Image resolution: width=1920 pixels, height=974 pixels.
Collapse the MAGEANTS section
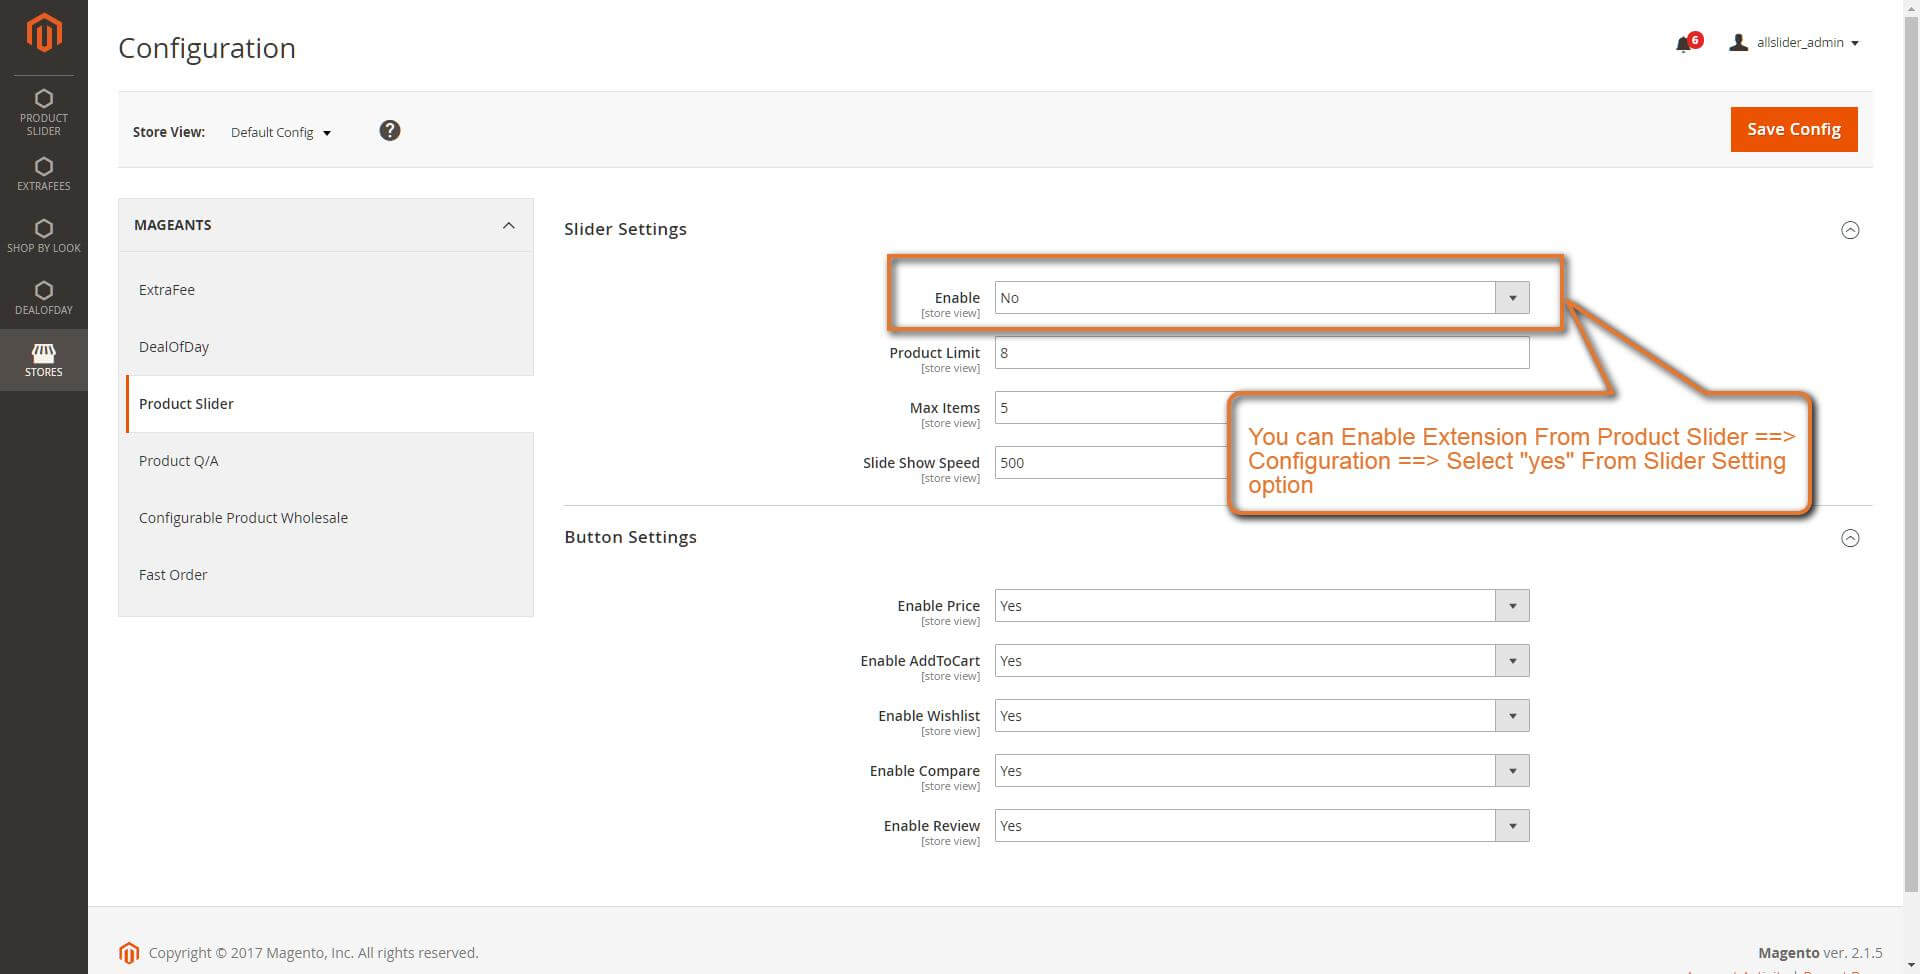tap(511, 224)
